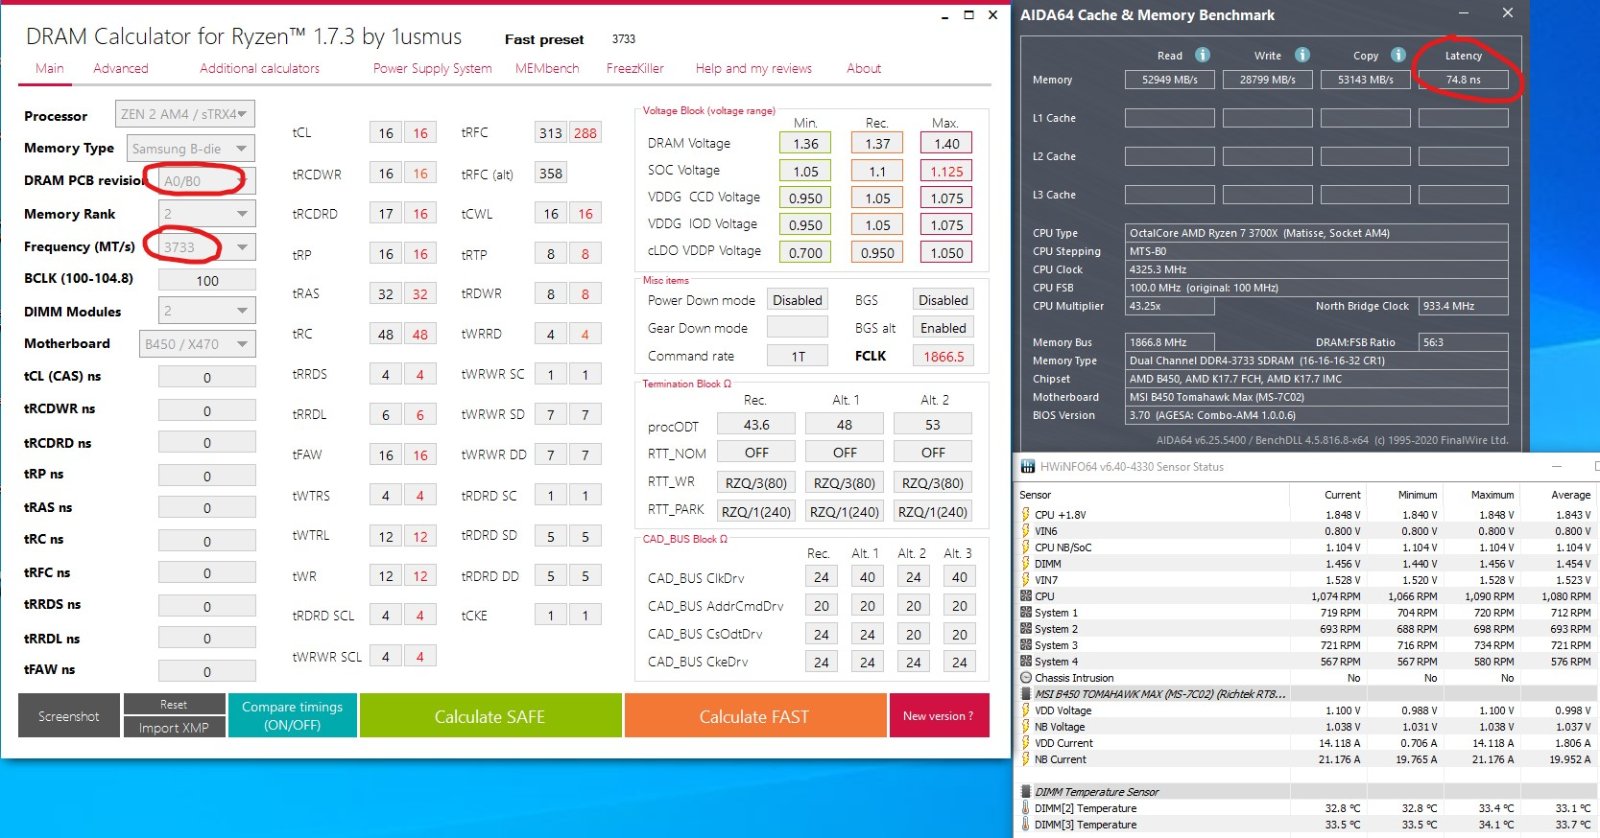Click the info icon beside Write
Image resolution: width=1600 pixels, height=838 pixels.
1302,55
